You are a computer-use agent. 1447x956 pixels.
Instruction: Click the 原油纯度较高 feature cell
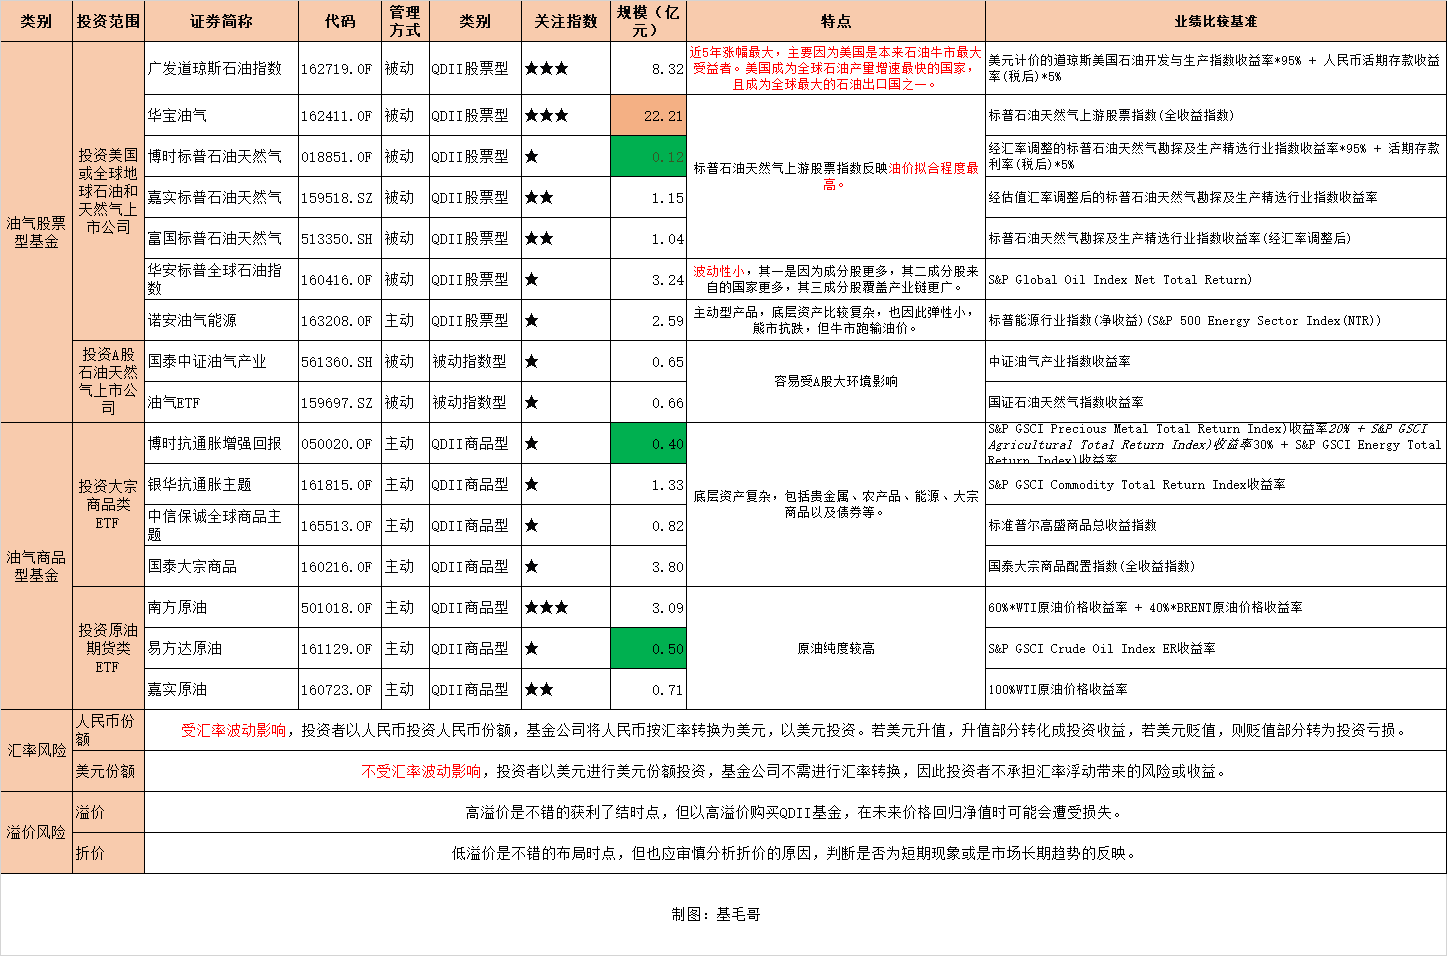pyautogui.click(x=835, y=648)
